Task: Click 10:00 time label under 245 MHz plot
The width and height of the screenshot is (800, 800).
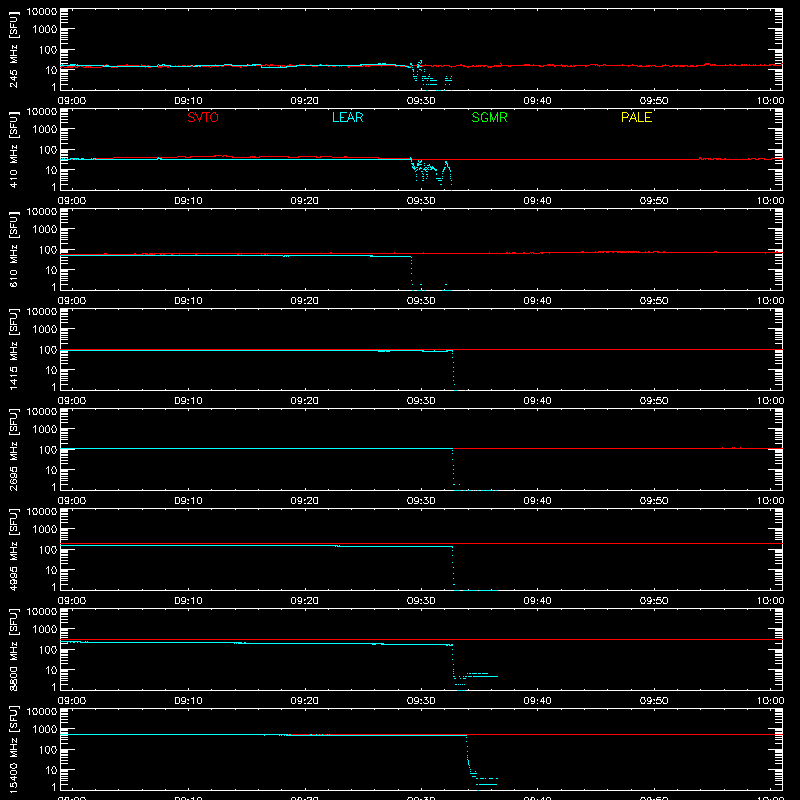Action: pyautogui.click(x=770, y=101)
